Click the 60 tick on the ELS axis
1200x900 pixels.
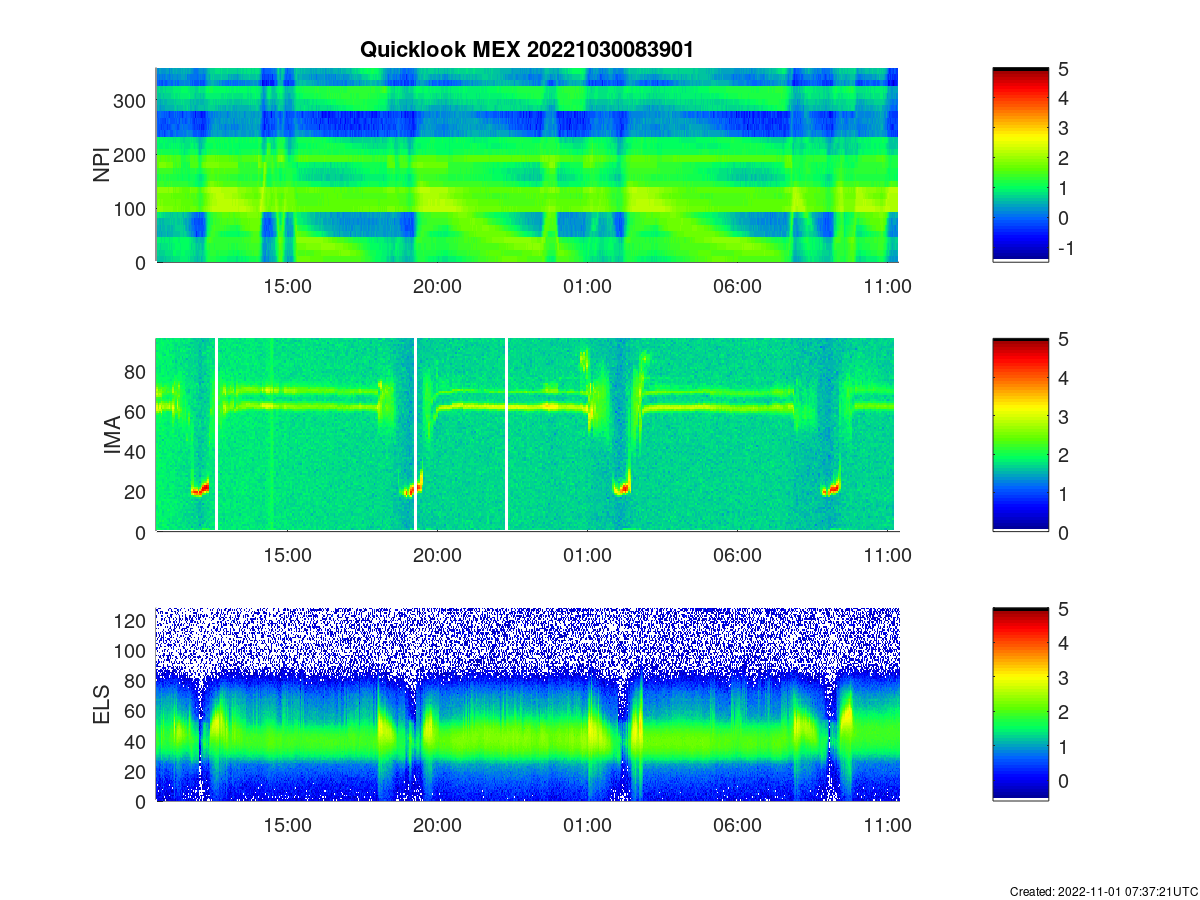(136, 712)
